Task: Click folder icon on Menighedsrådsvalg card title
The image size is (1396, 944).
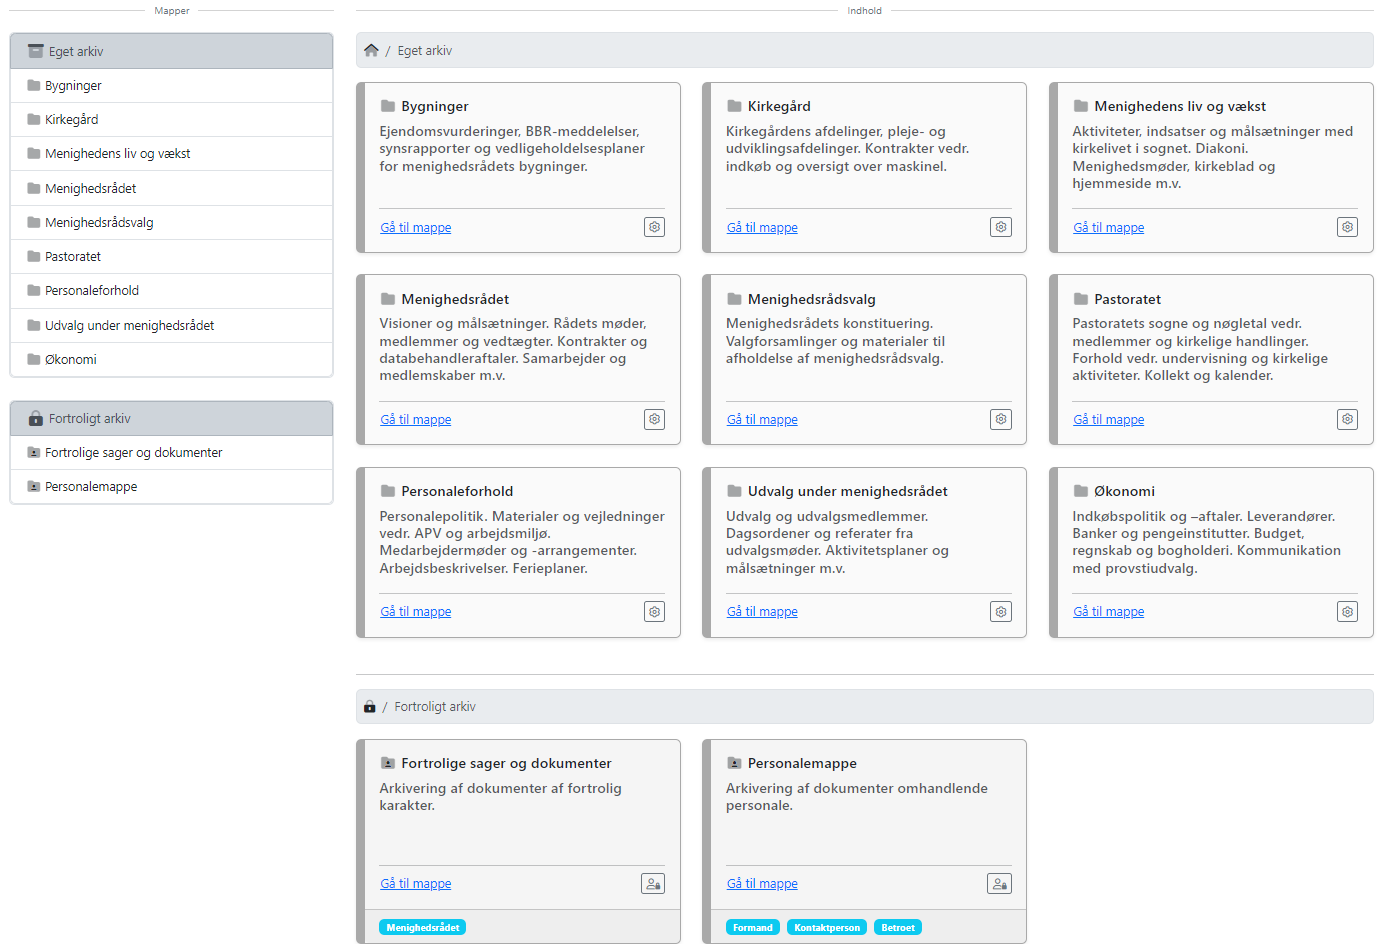Action: [x=734, y=299]
